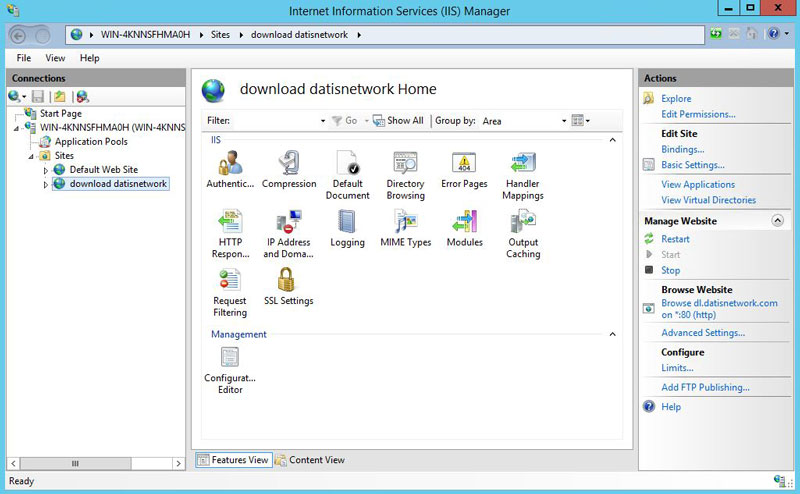The width and height of the screenshot is (800, 494).
Task: Open the Help link in Actions pane
Action: point(671,407)
